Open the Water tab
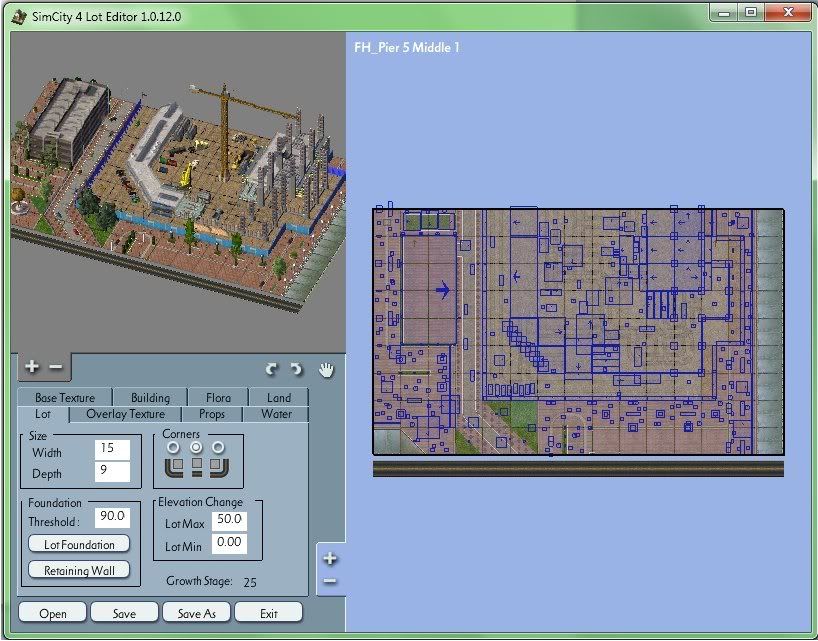Viewport: 818px width, 641px height. [276, 414]
